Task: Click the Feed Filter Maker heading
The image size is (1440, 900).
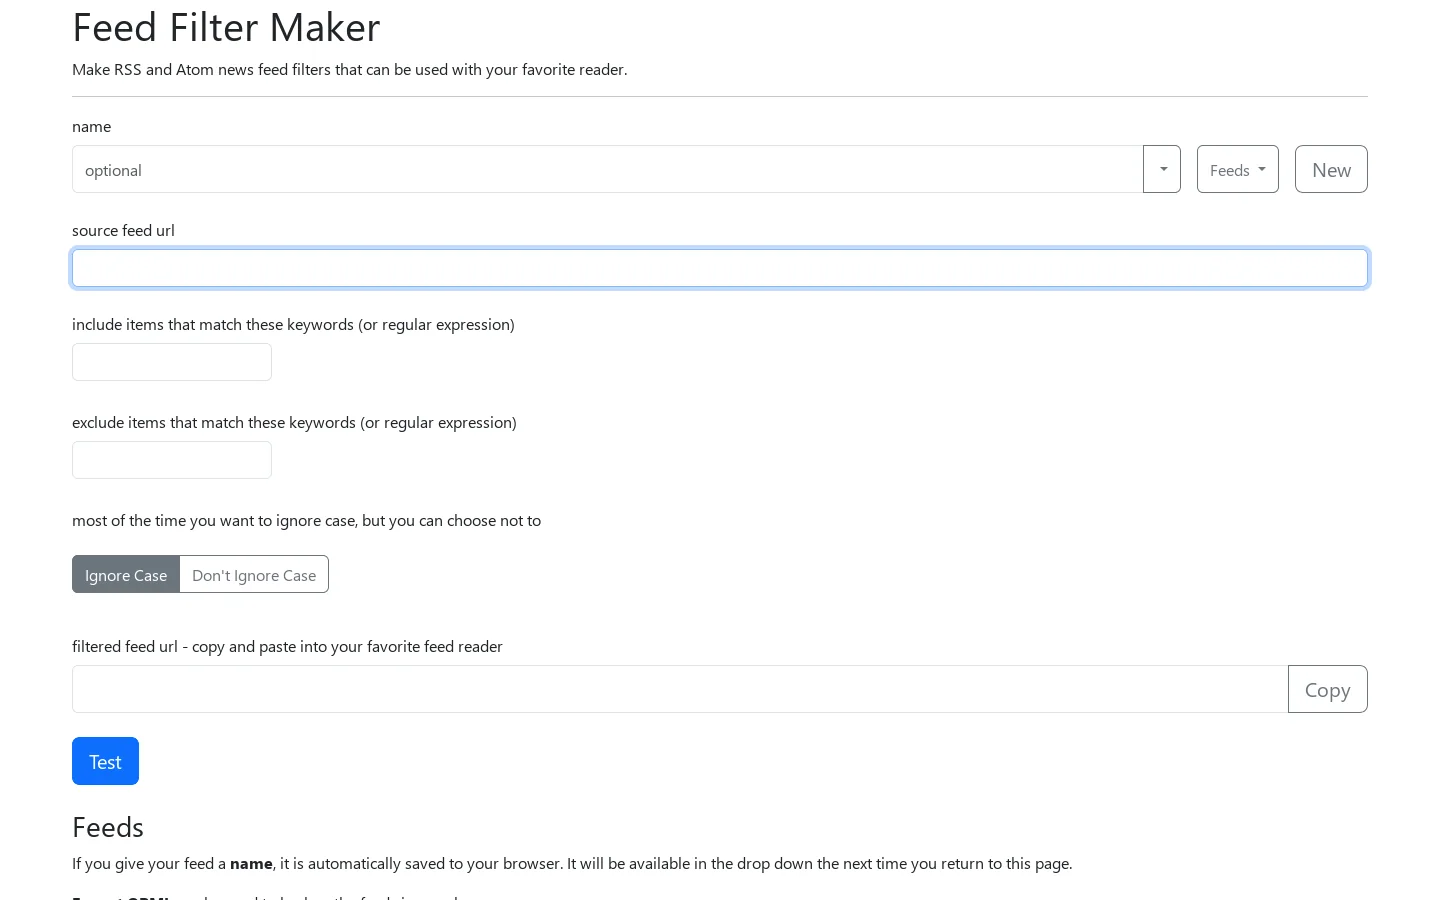Action: pyautogui.click(x=226, y=27)
